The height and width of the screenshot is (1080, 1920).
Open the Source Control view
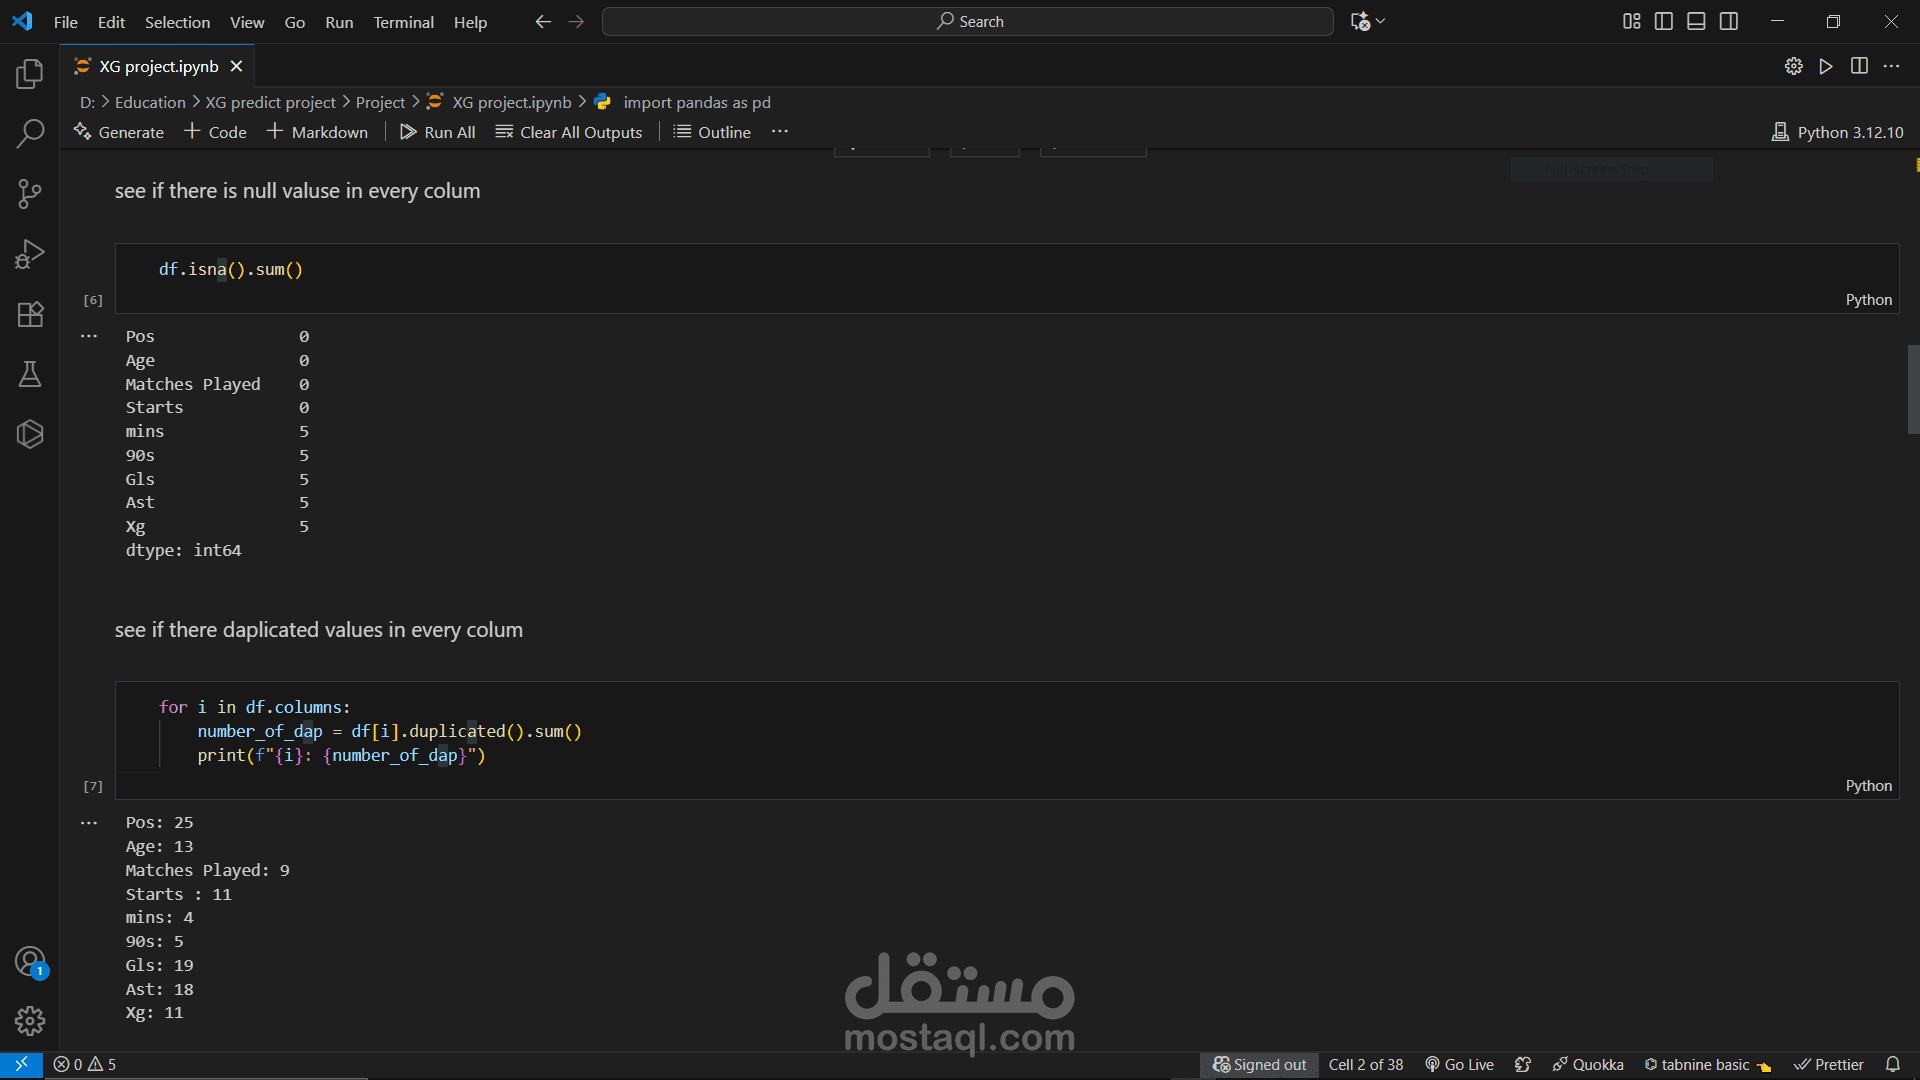point(30,194)
